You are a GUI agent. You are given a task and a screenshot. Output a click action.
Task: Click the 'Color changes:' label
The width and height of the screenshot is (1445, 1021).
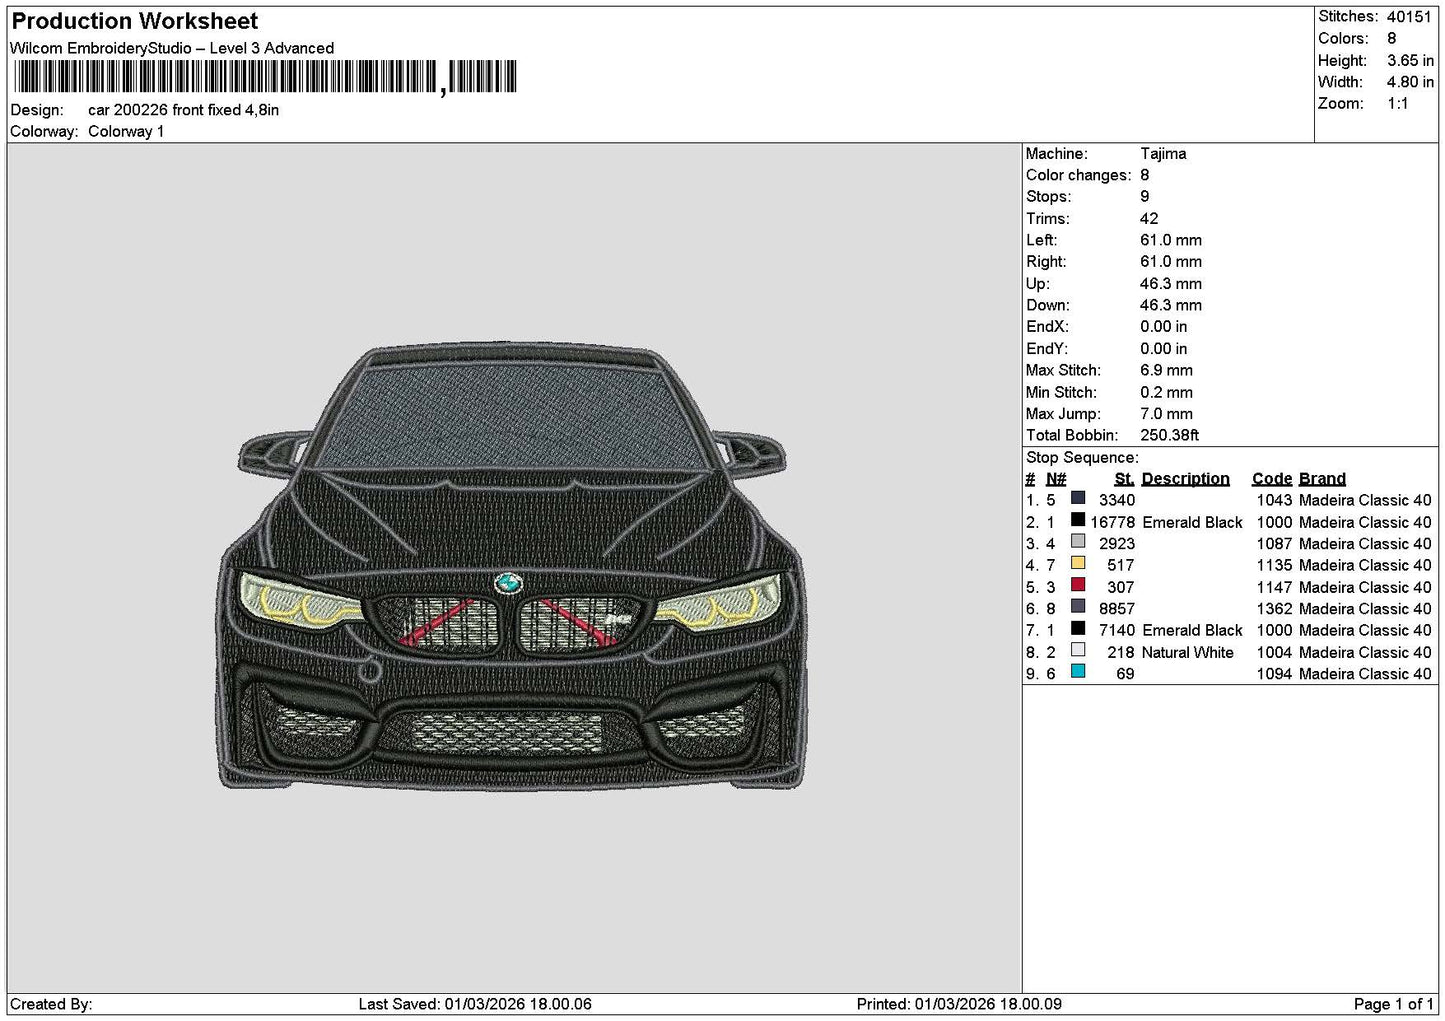(x=1078, y=175)
